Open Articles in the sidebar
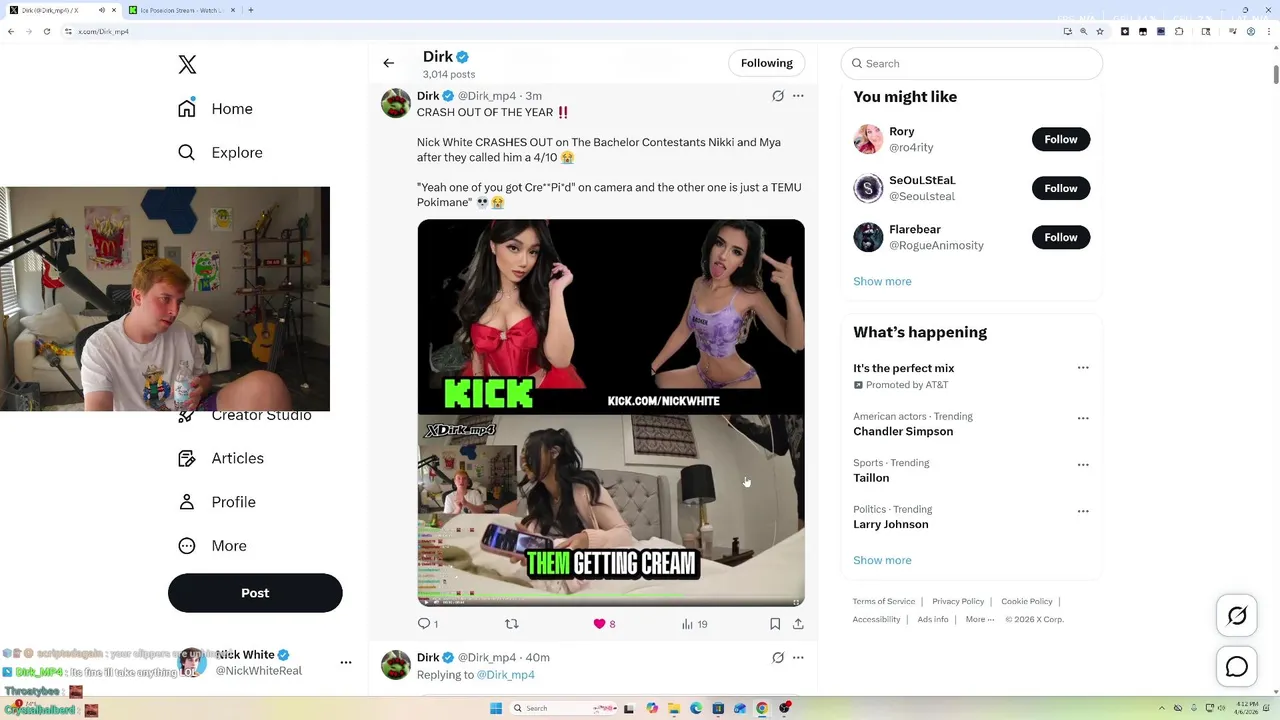This screenshot has width=1280, height=720. coord(221,458)
